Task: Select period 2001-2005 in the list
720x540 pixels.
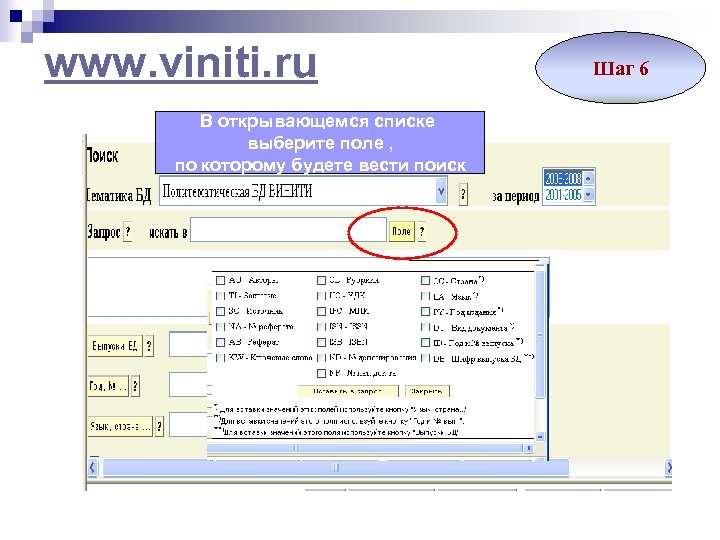Action: (x=562, y=195)
